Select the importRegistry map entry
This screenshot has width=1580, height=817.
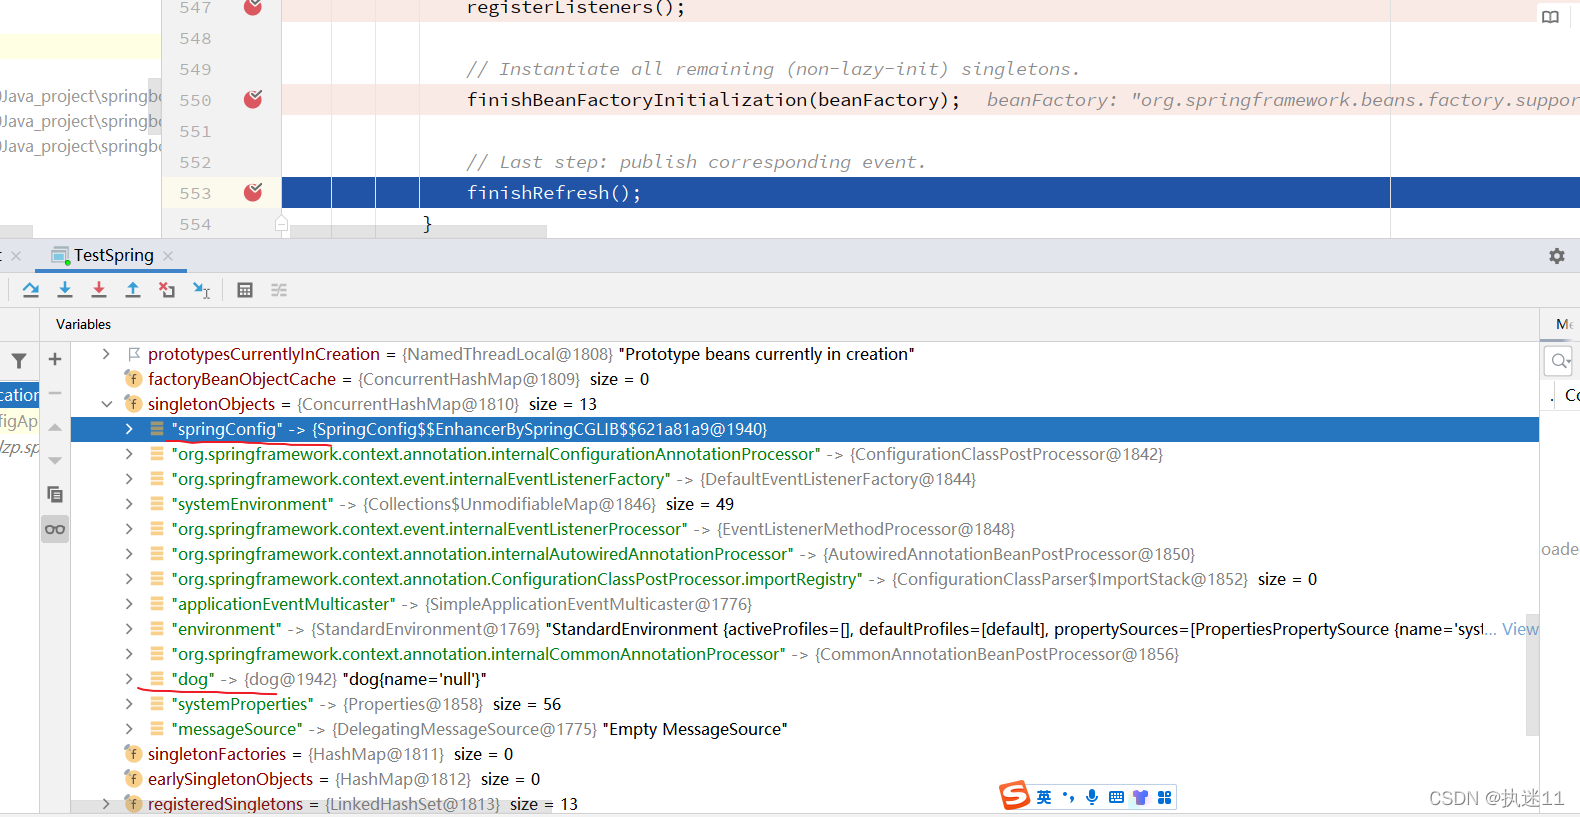[805, 579]
